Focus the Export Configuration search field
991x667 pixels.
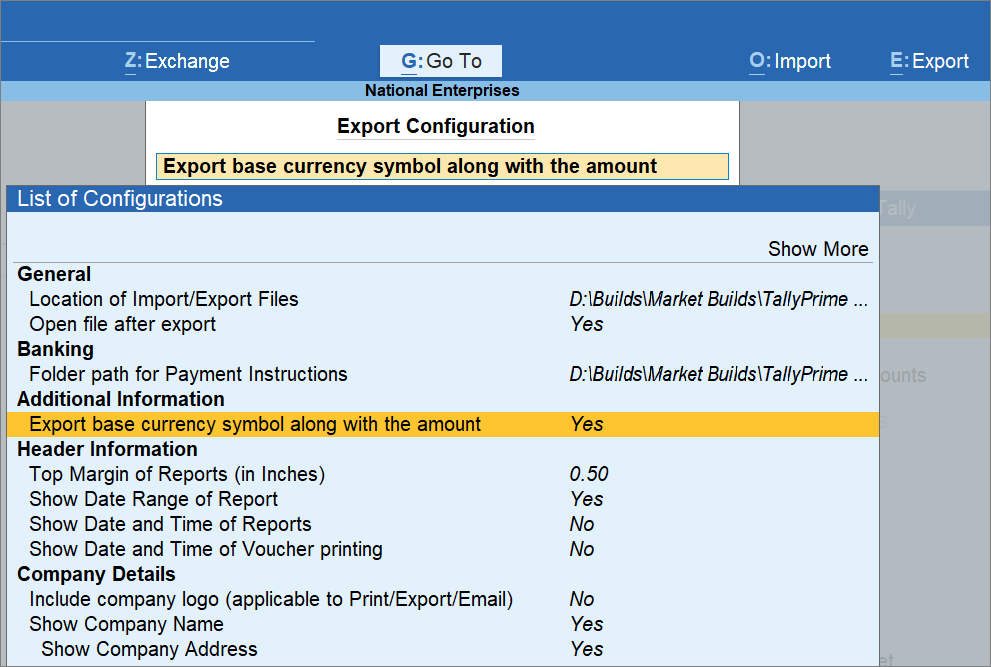click(x=442, y=166)
